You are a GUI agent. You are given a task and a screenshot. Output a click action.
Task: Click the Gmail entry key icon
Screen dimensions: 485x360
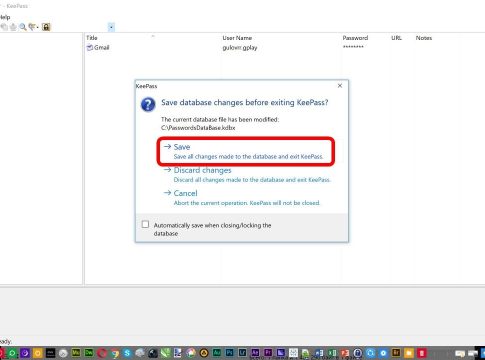tap(89, 47)
